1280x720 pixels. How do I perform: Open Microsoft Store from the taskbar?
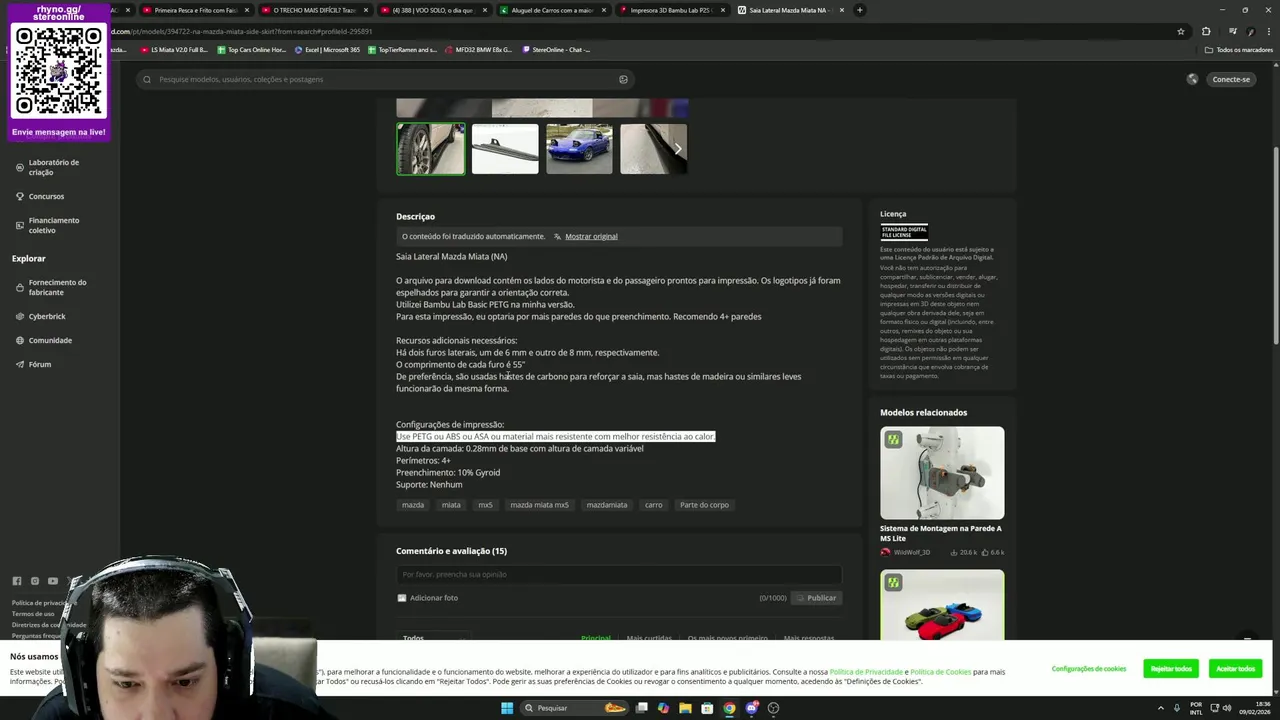(707, 708)
